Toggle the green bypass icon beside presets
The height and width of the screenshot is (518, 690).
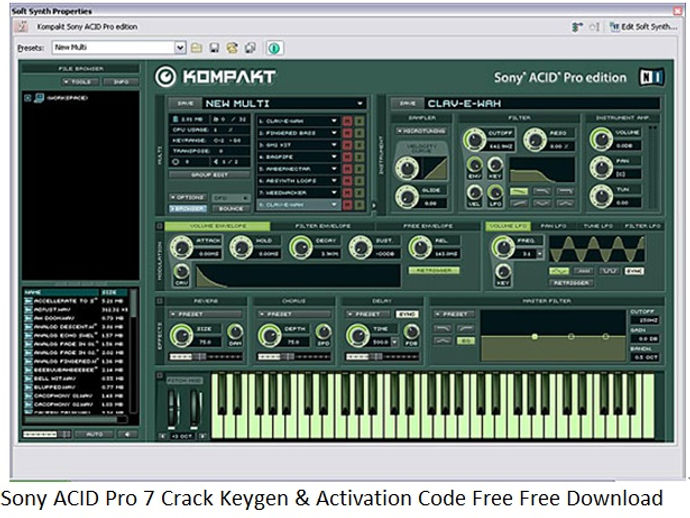click(274, 48)
